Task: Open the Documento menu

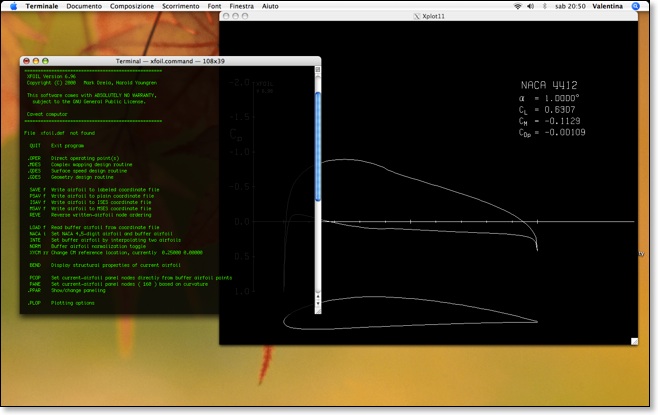Action: (x=84, y=6)
